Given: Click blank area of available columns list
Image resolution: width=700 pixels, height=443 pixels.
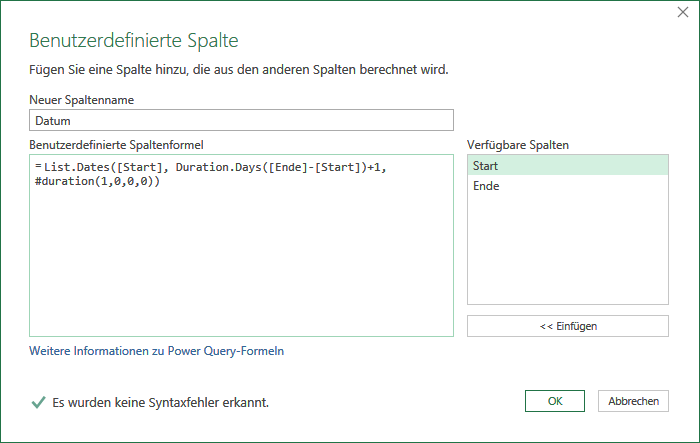Looking at the screenshot, I should (568, 250).
